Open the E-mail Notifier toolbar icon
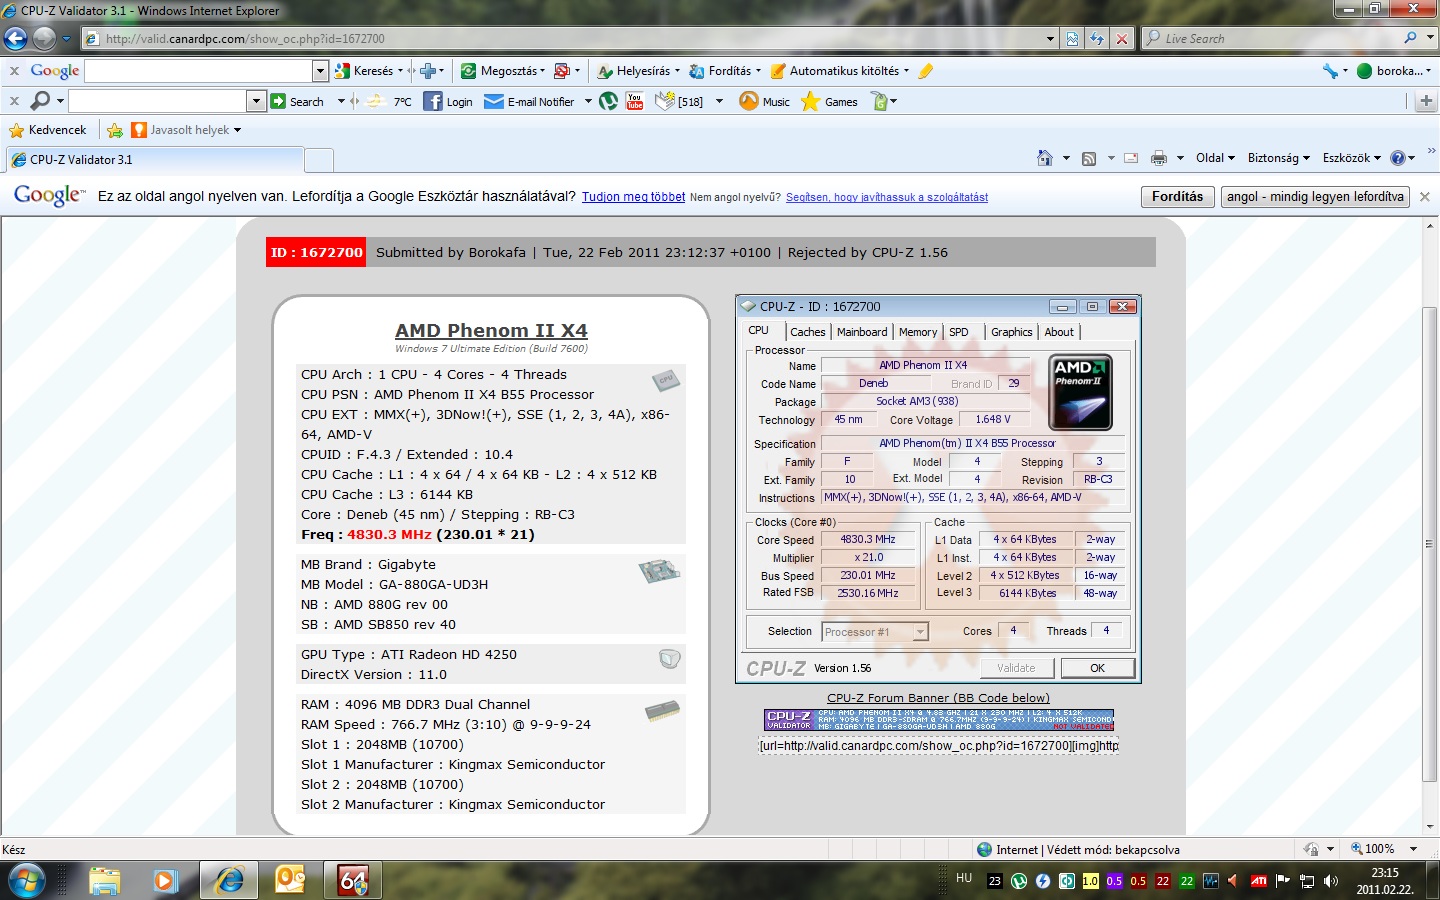The height and width of the screenshot is (900, 1440). point(529,101)
